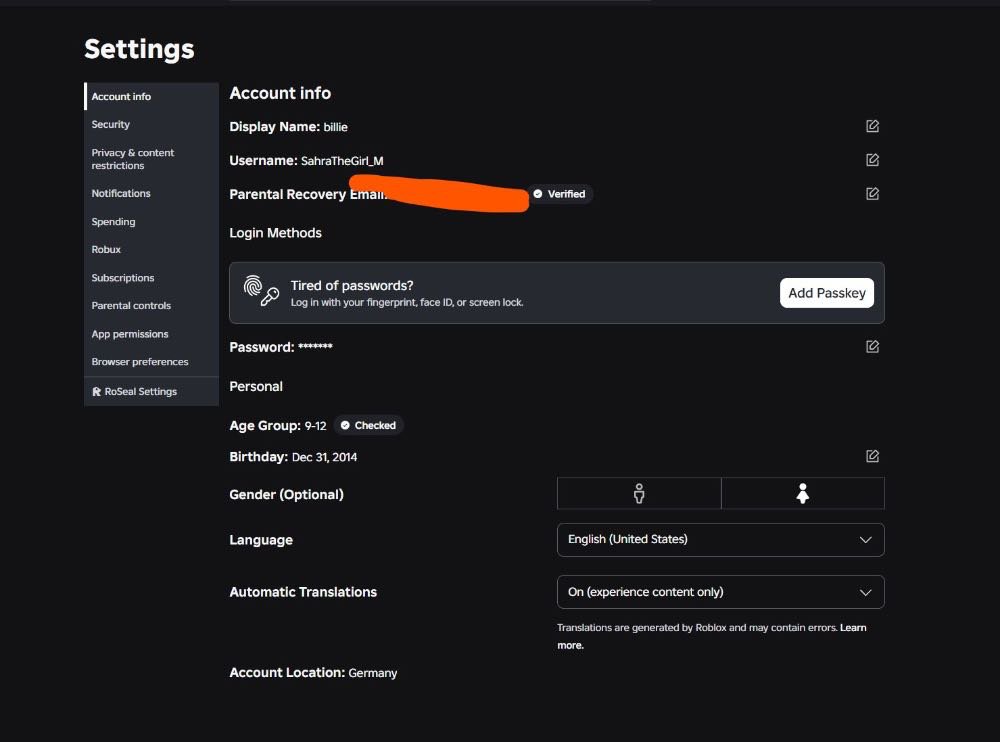Click the Age Group Checked badge
This screenshot has width=1000, height=742.
[x=369, y=426]
